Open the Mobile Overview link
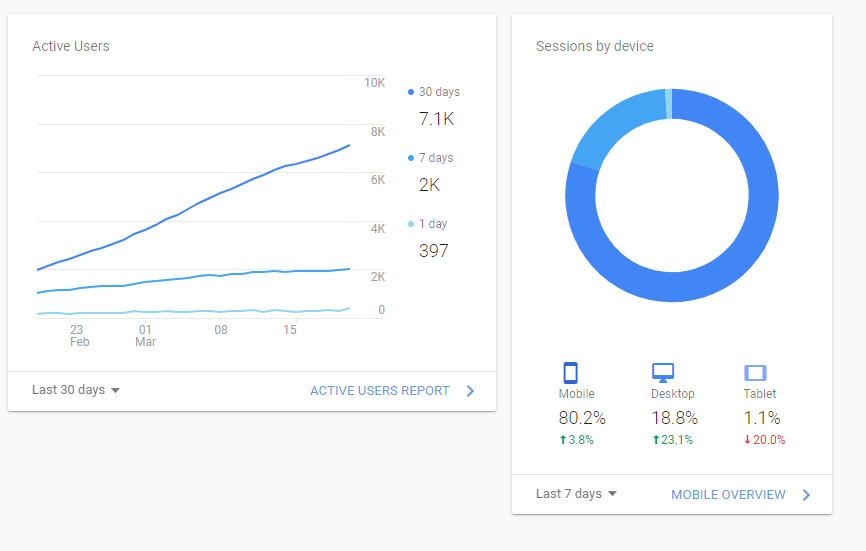This screenshot has width=866, height=551. tap(728, 495)
